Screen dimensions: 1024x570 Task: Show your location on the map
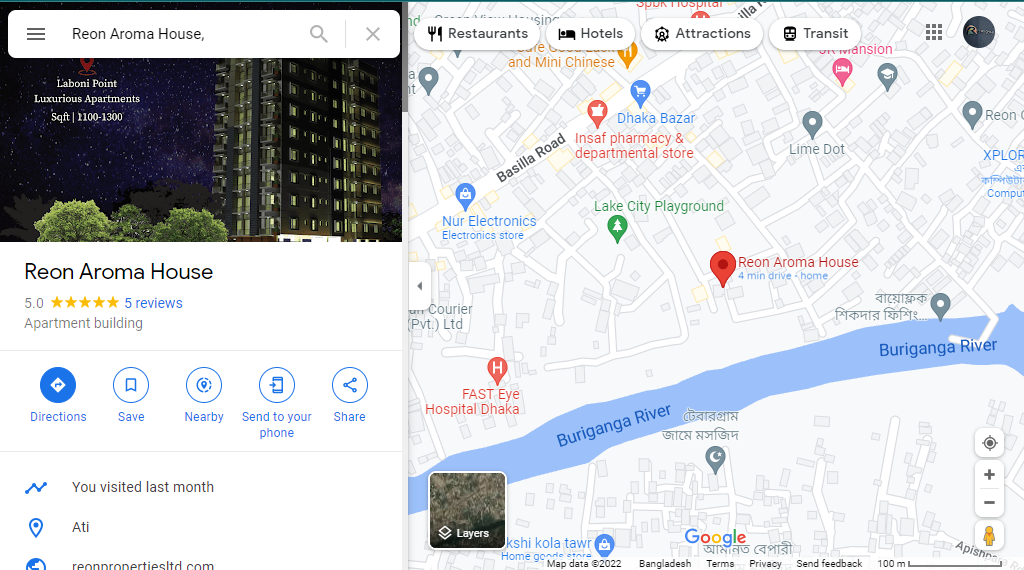pos(989,443)
